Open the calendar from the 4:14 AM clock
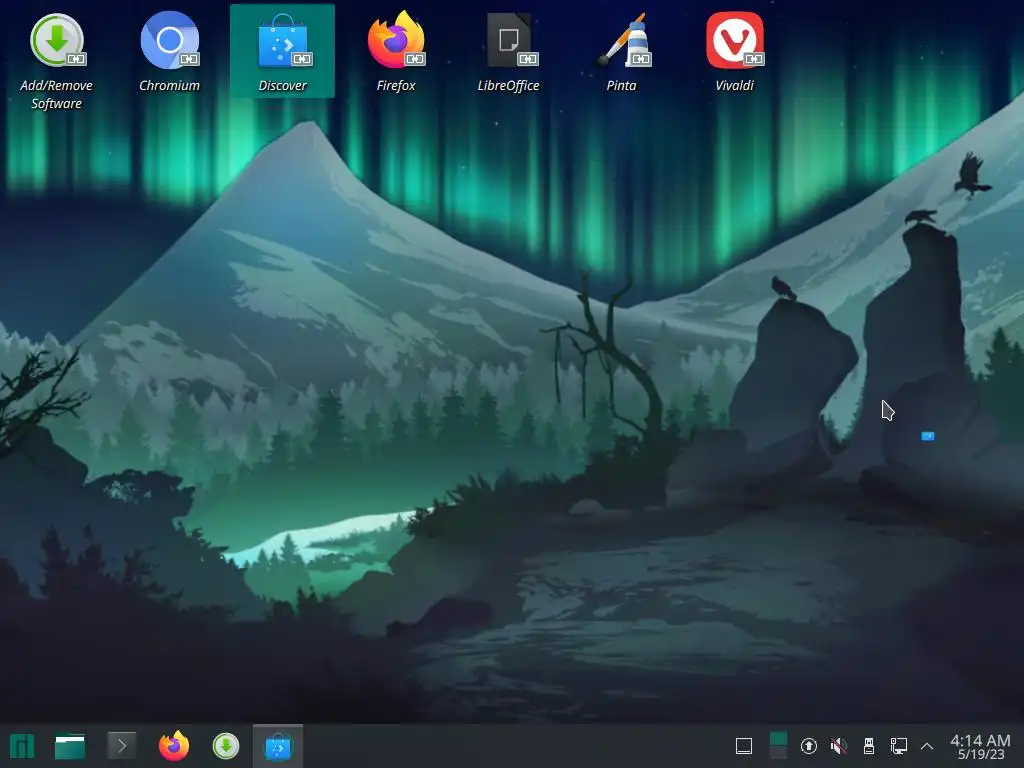The width and height of the screenshot is (1024, 768). click(x=980, y=746)
